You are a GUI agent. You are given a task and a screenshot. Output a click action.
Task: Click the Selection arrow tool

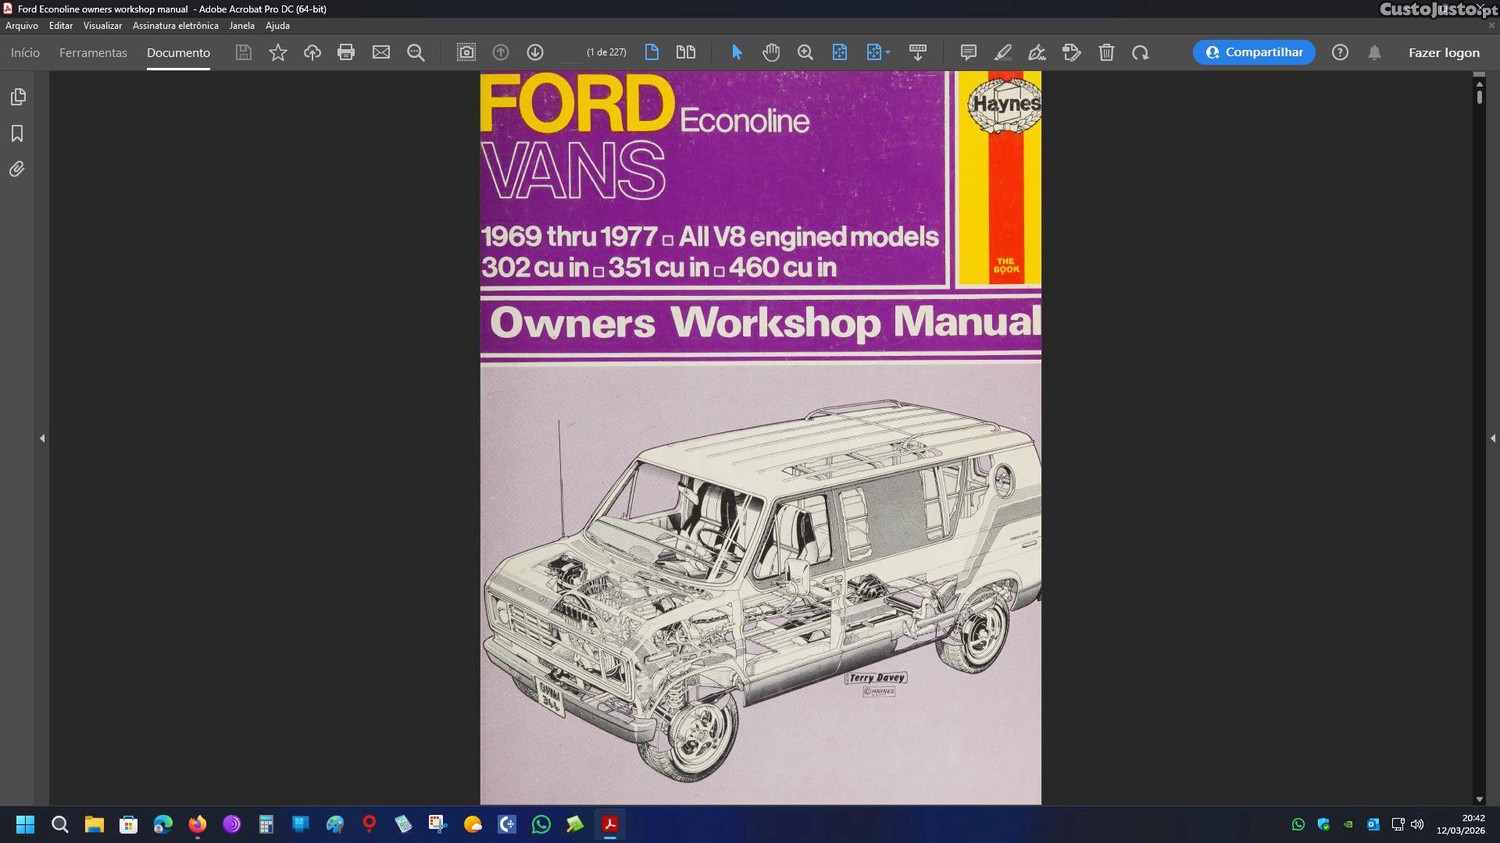coord(737,53)
